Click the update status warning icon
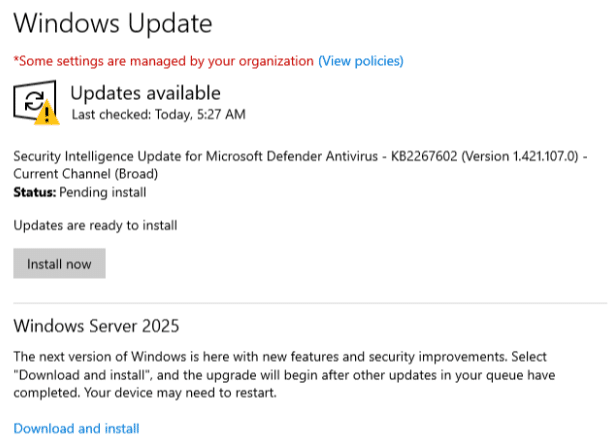This screenshot has height=443, width=608. point(36,103)
